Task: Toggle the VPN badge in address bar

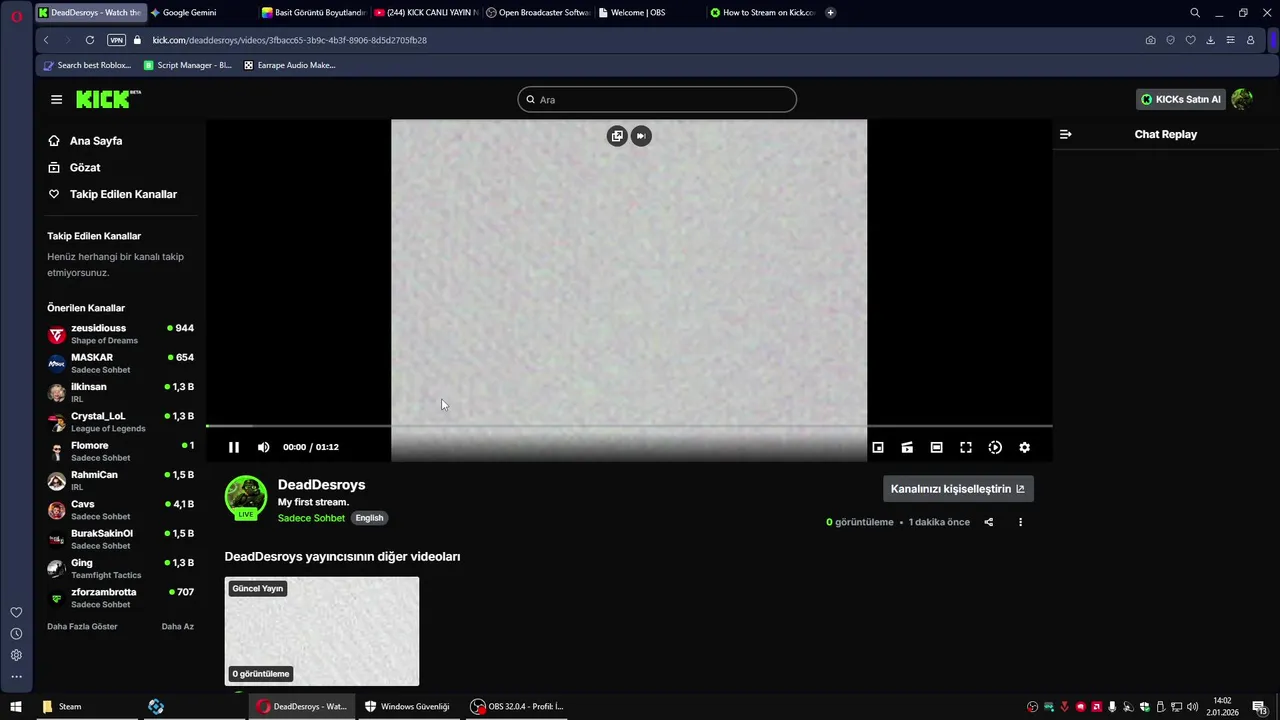Action: [x=116, y=40]
